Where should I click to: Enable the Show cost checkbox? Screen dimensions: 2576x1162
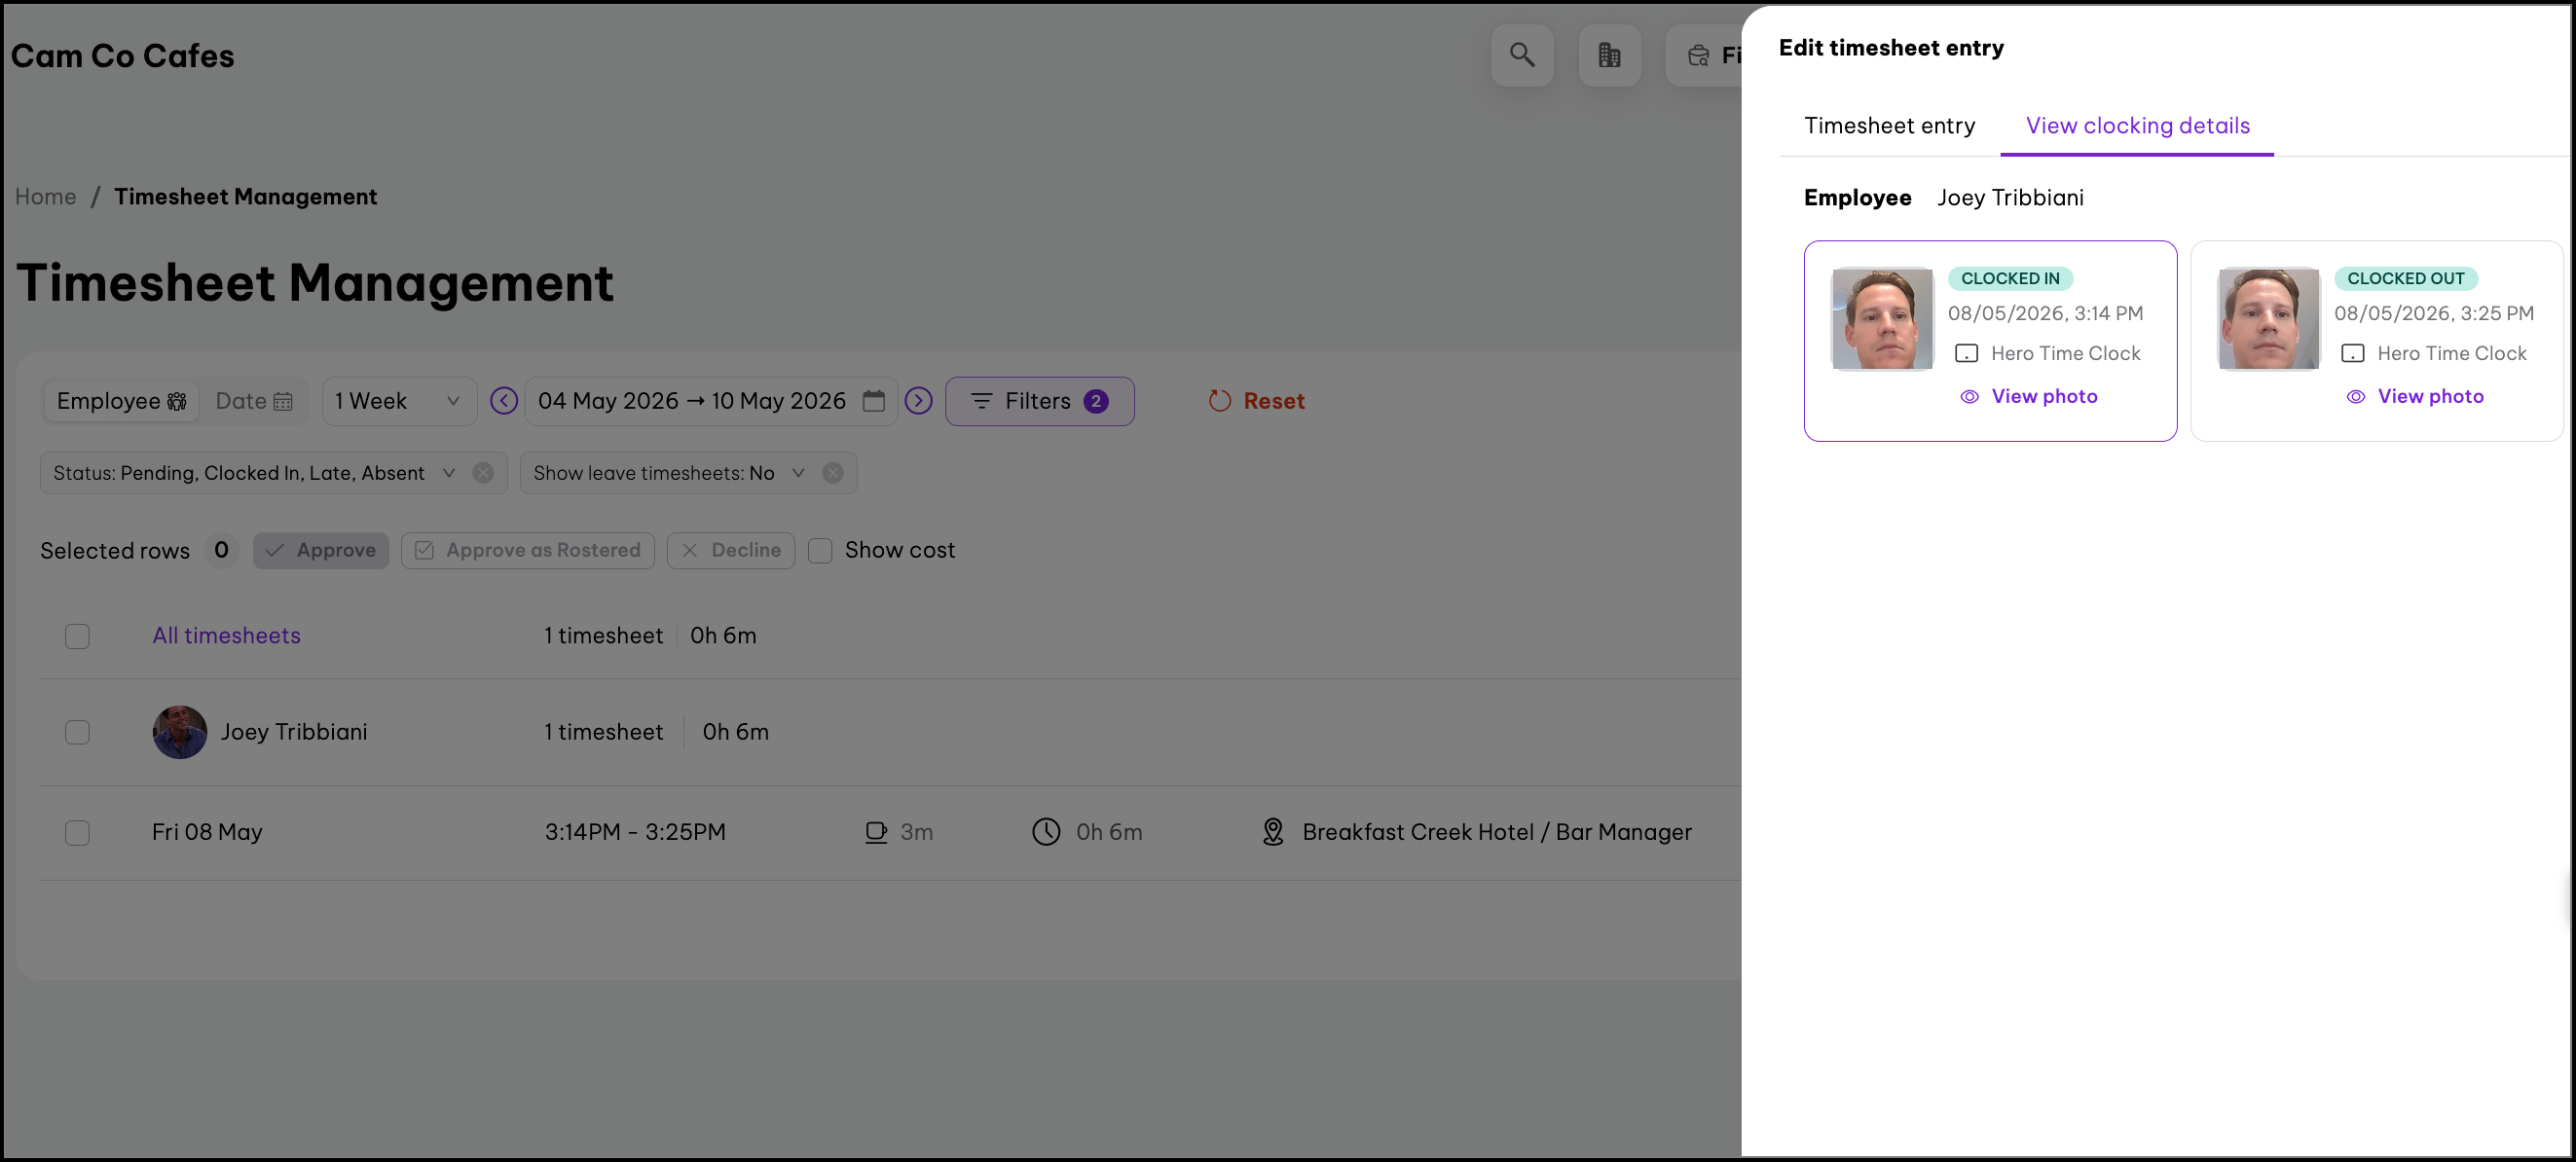820,550
